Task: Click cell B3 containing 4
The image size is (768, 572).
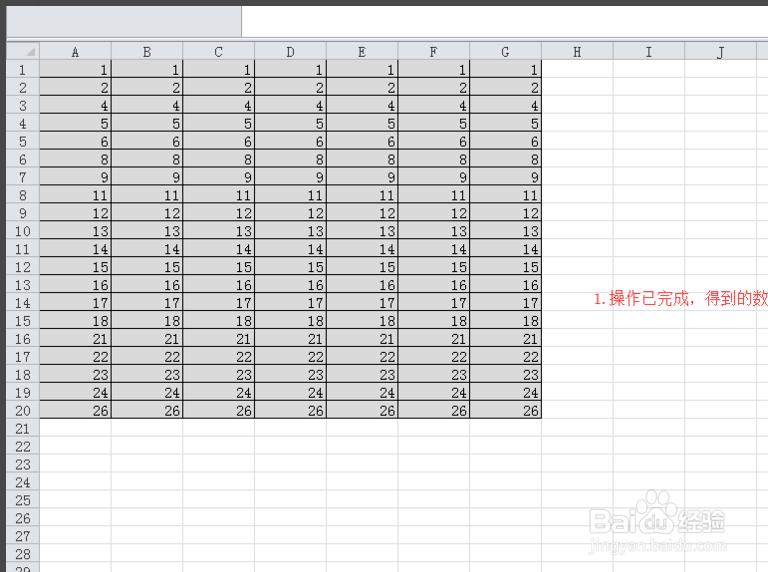Action: 147,105
